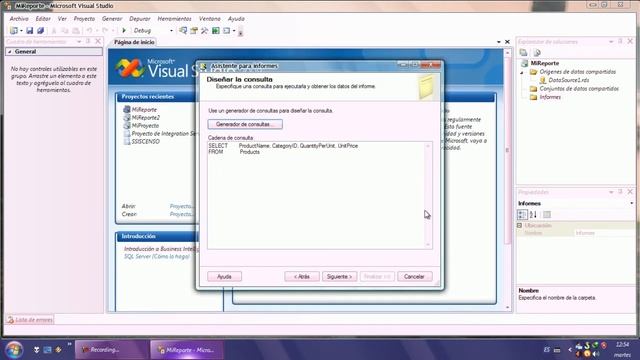
Task: Click the Nombre property value field
Action: pos(604,233)
